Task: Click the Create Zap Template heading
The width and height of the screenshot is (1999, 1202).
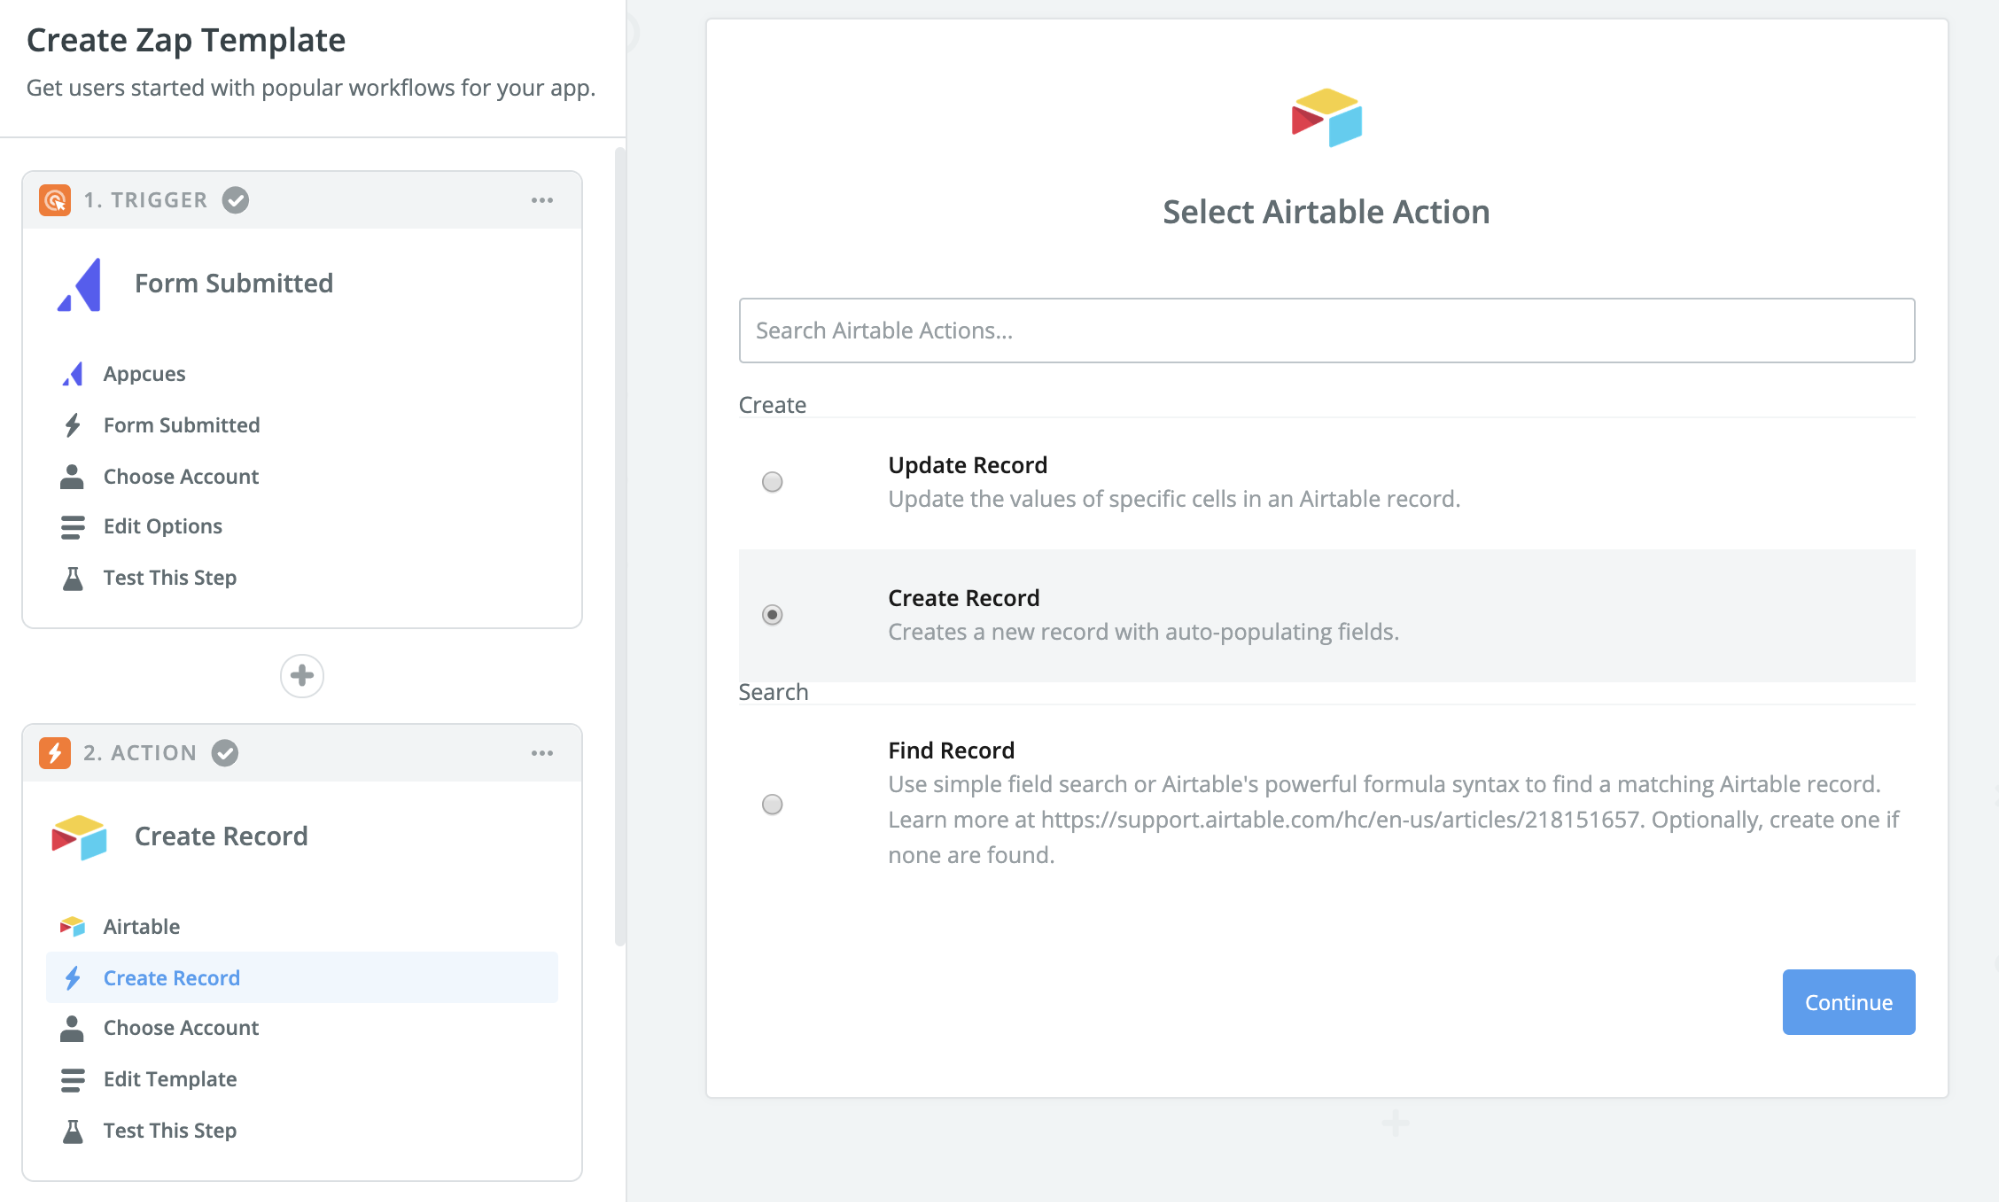Action: click(x=186, y=41)
